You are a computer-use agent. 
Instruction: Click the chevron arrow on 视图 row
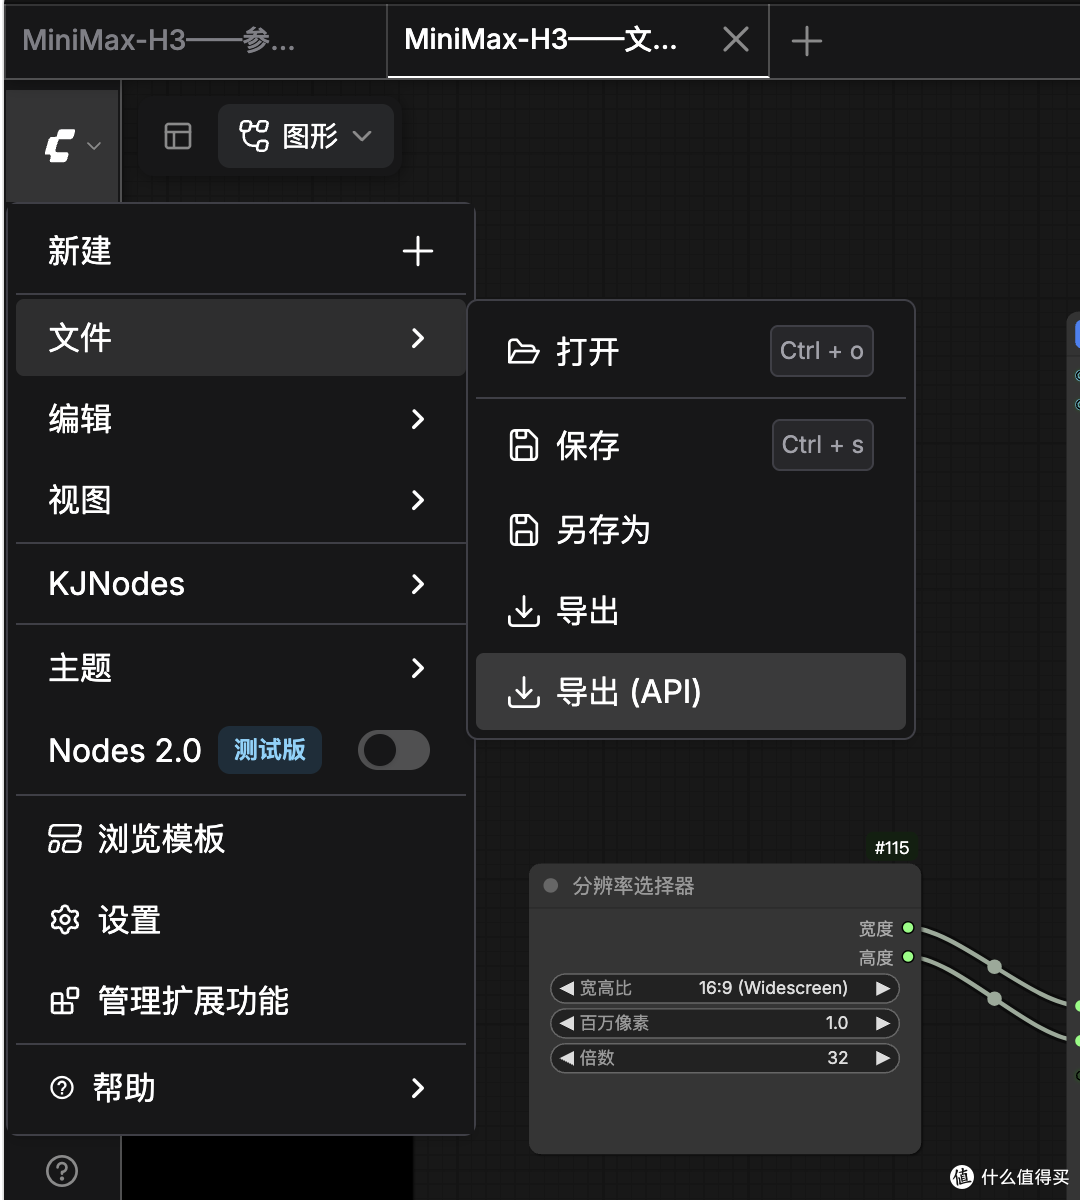tap(418, 500)
